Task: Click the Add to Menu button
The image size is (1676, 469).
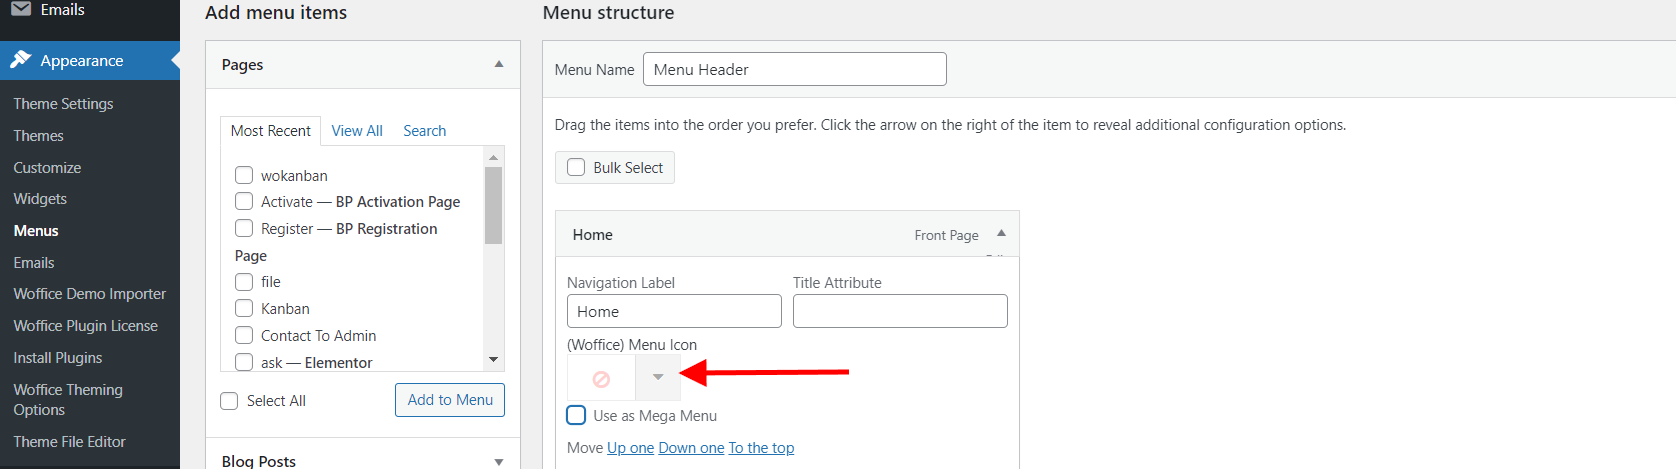Action: pyautogui.click(x=450, y=400)
